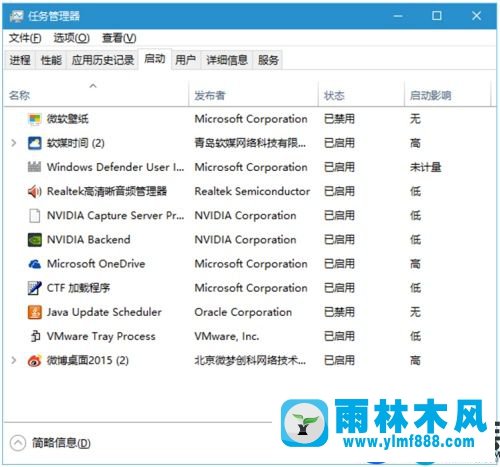Screen dimensions: 500x467
Task: Maximize the 任务管理器 window
Action: [x=437, y=16]
